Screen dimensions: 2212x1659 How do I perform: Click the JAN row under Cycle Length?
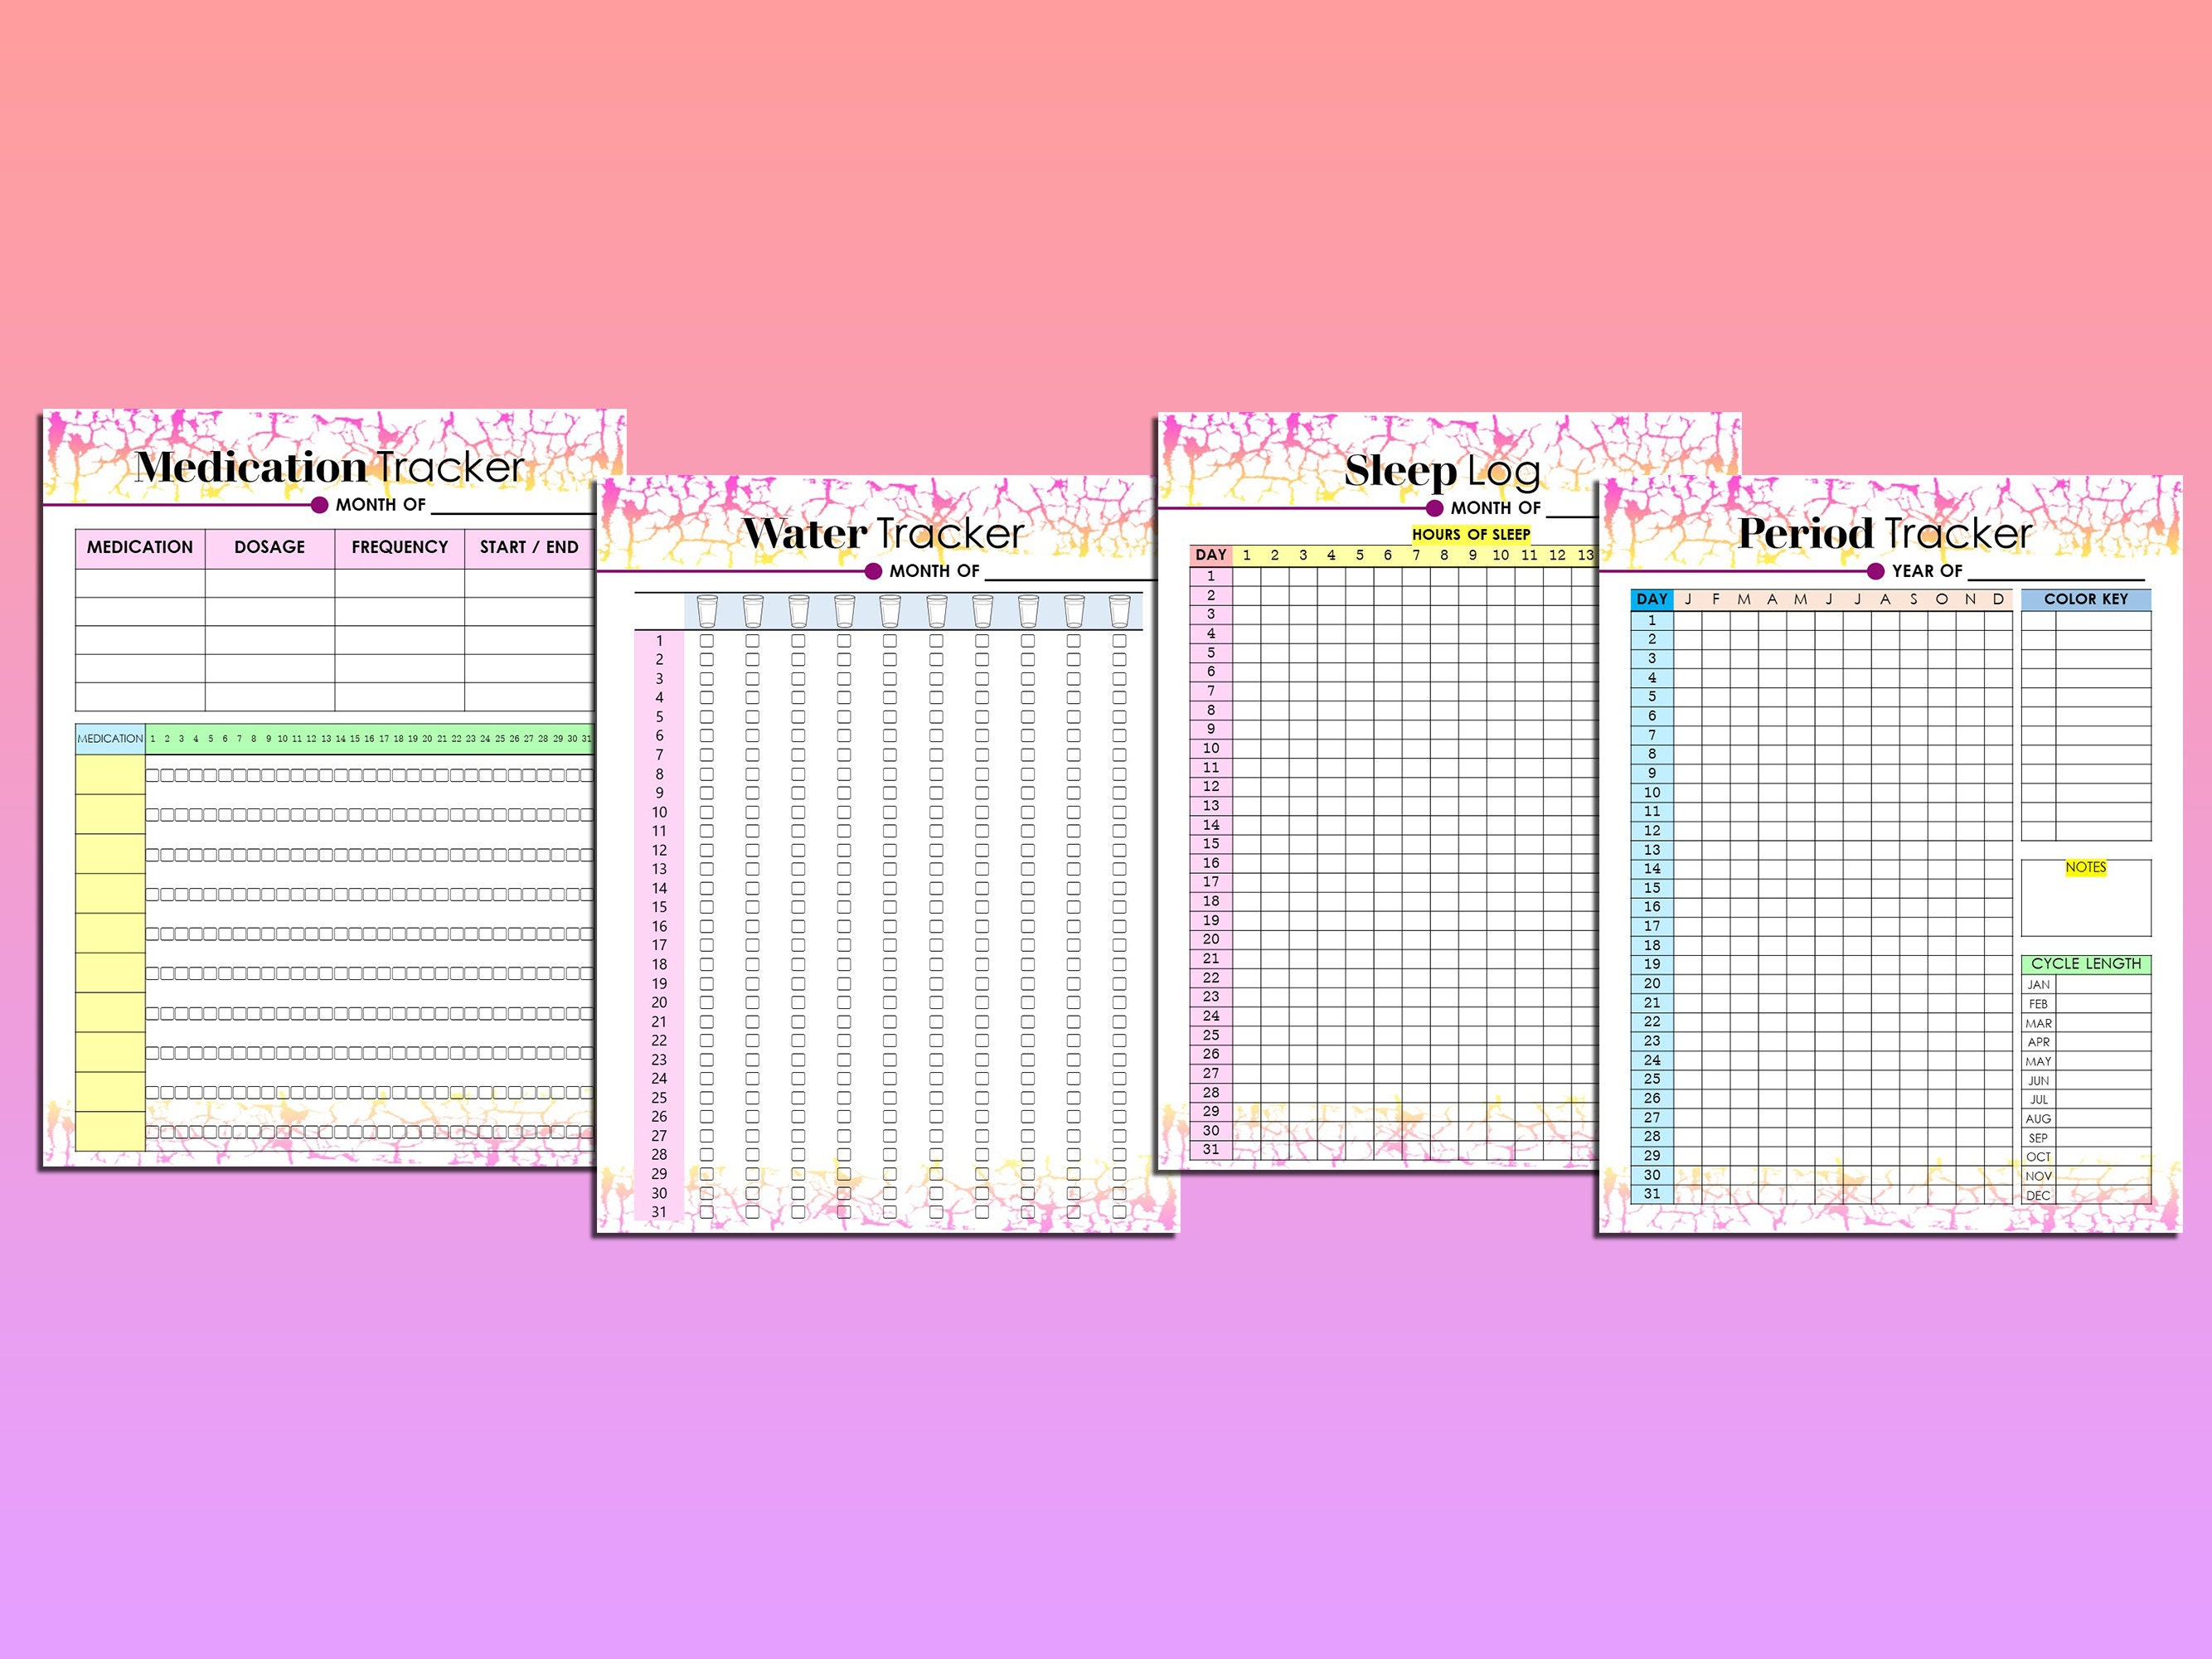point(2086,985)
